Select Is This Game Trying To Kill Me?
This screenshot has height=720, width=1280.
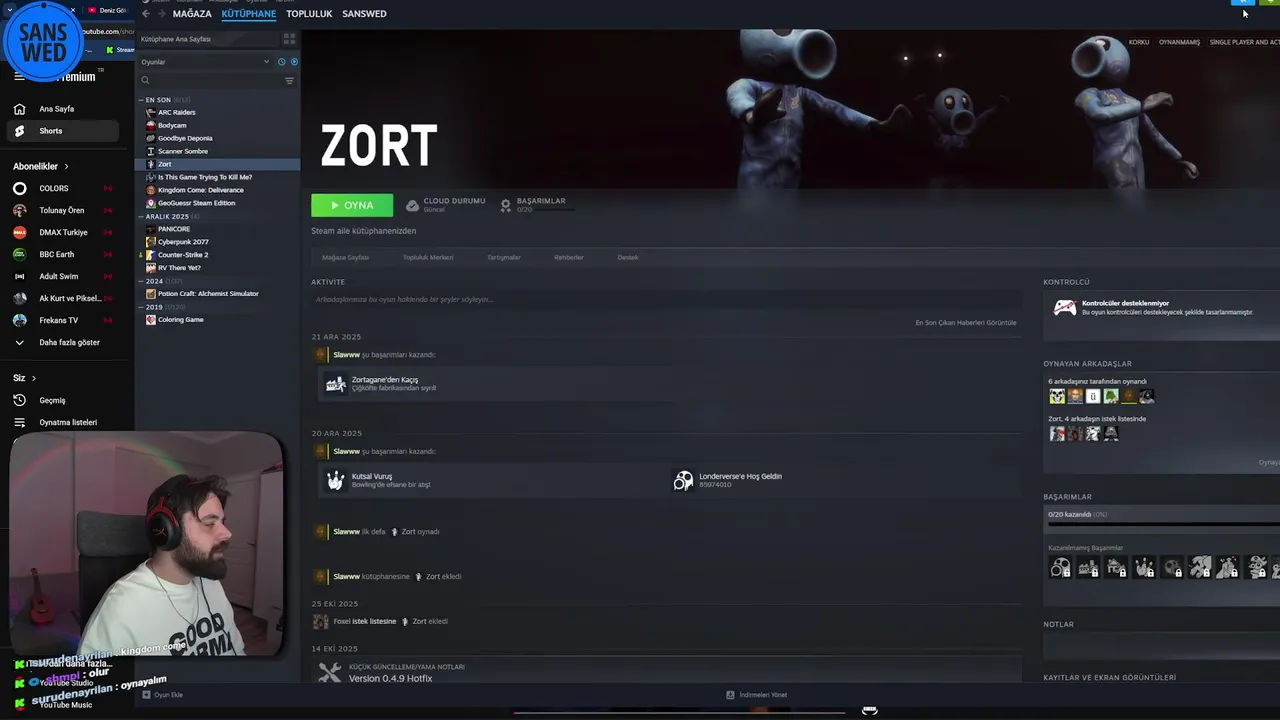(x=205, y=177)
